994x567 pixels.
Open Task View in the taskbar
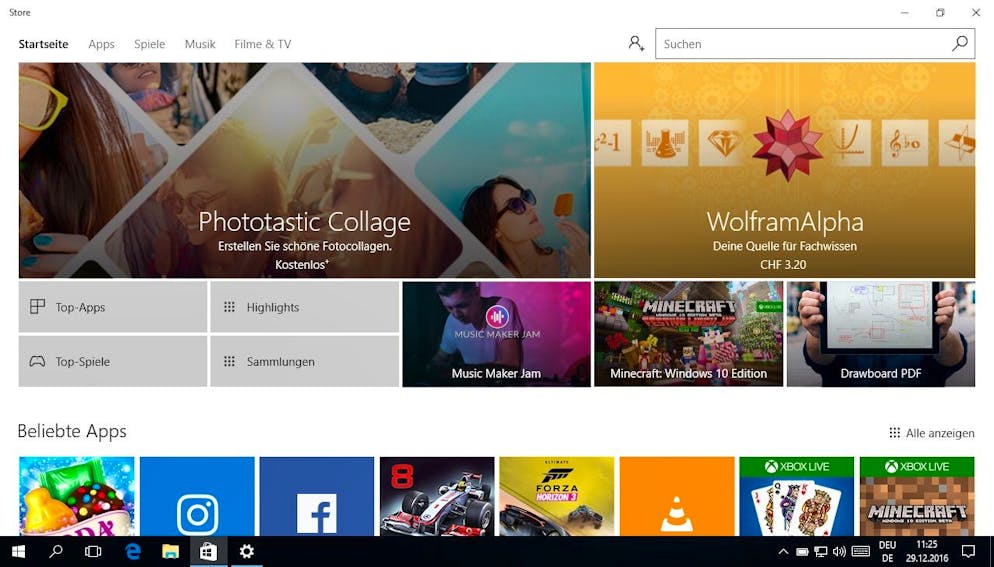pyautogui.click(x=93, y=552)
